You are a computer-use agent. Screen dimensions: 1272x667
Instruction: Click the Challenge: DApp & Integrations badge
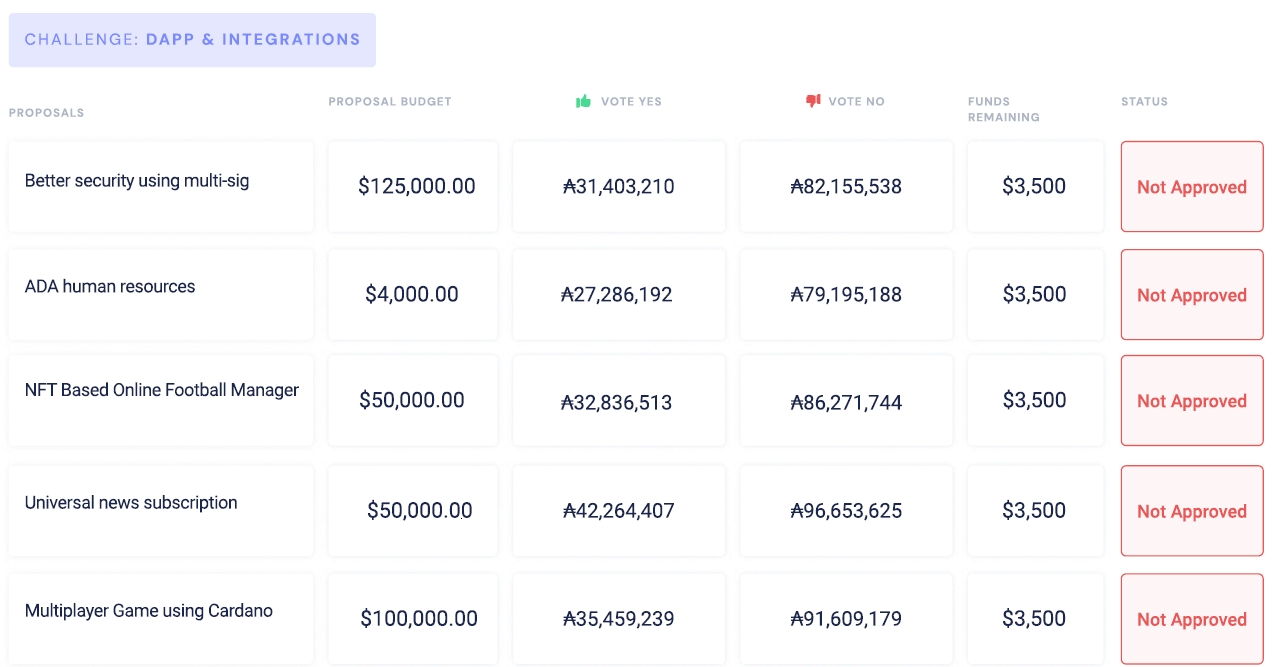(x=192, y=40)
